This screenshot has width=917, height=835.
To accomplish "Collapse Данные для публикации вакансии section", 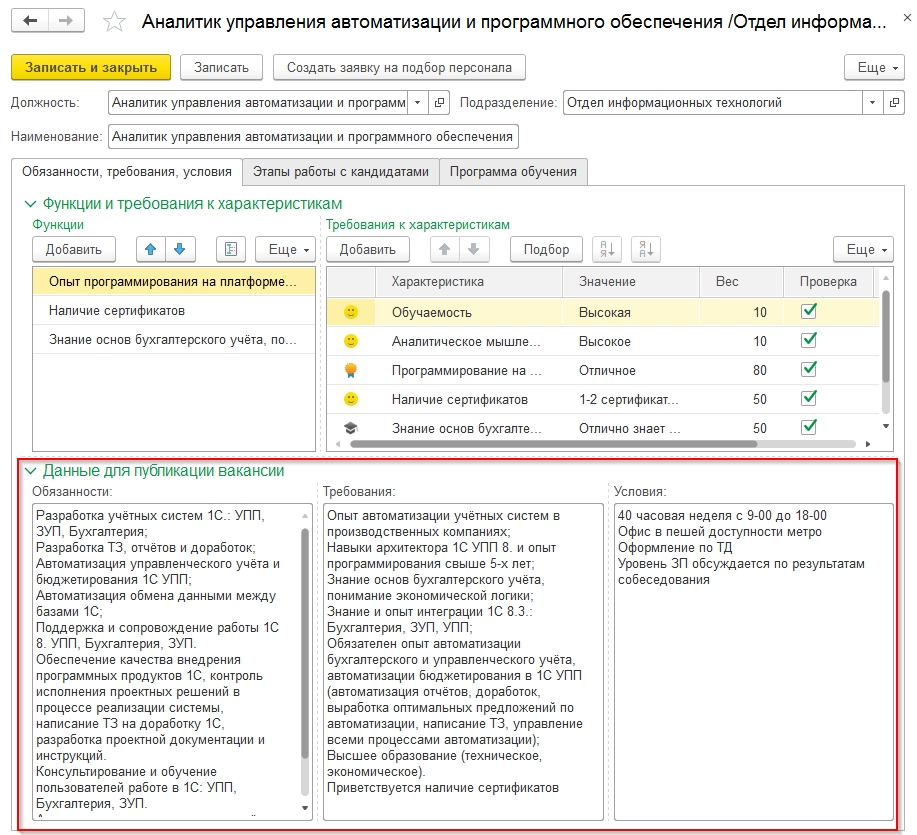I will [x=30, y=471].
